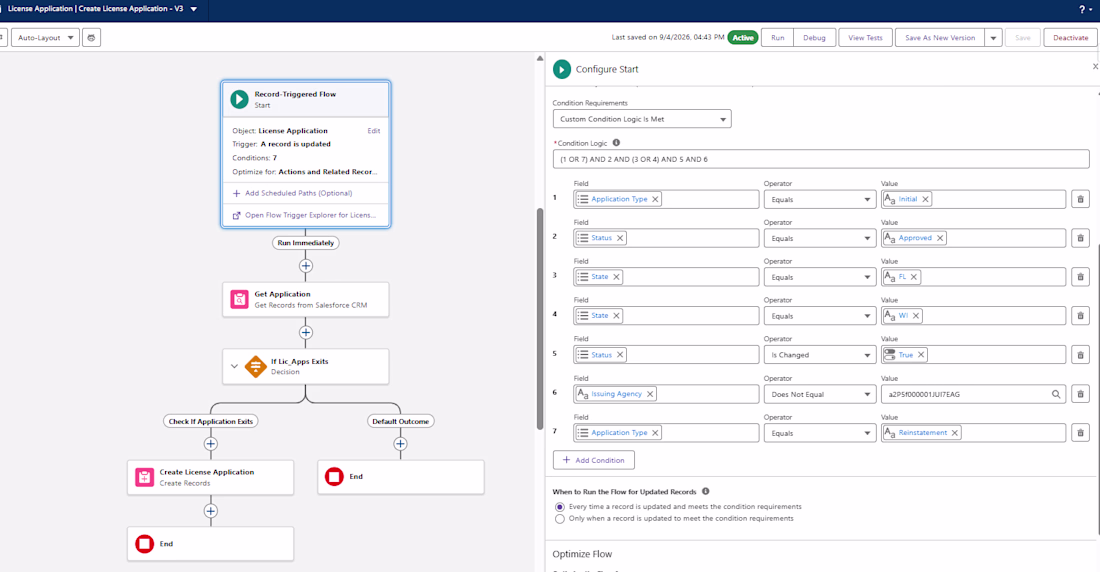Image resolution: width=1100 pixels, height=572 pixels.
Task: Delete condition 1 Application Type Equals Initial
Action: (x=1080, y=199)
